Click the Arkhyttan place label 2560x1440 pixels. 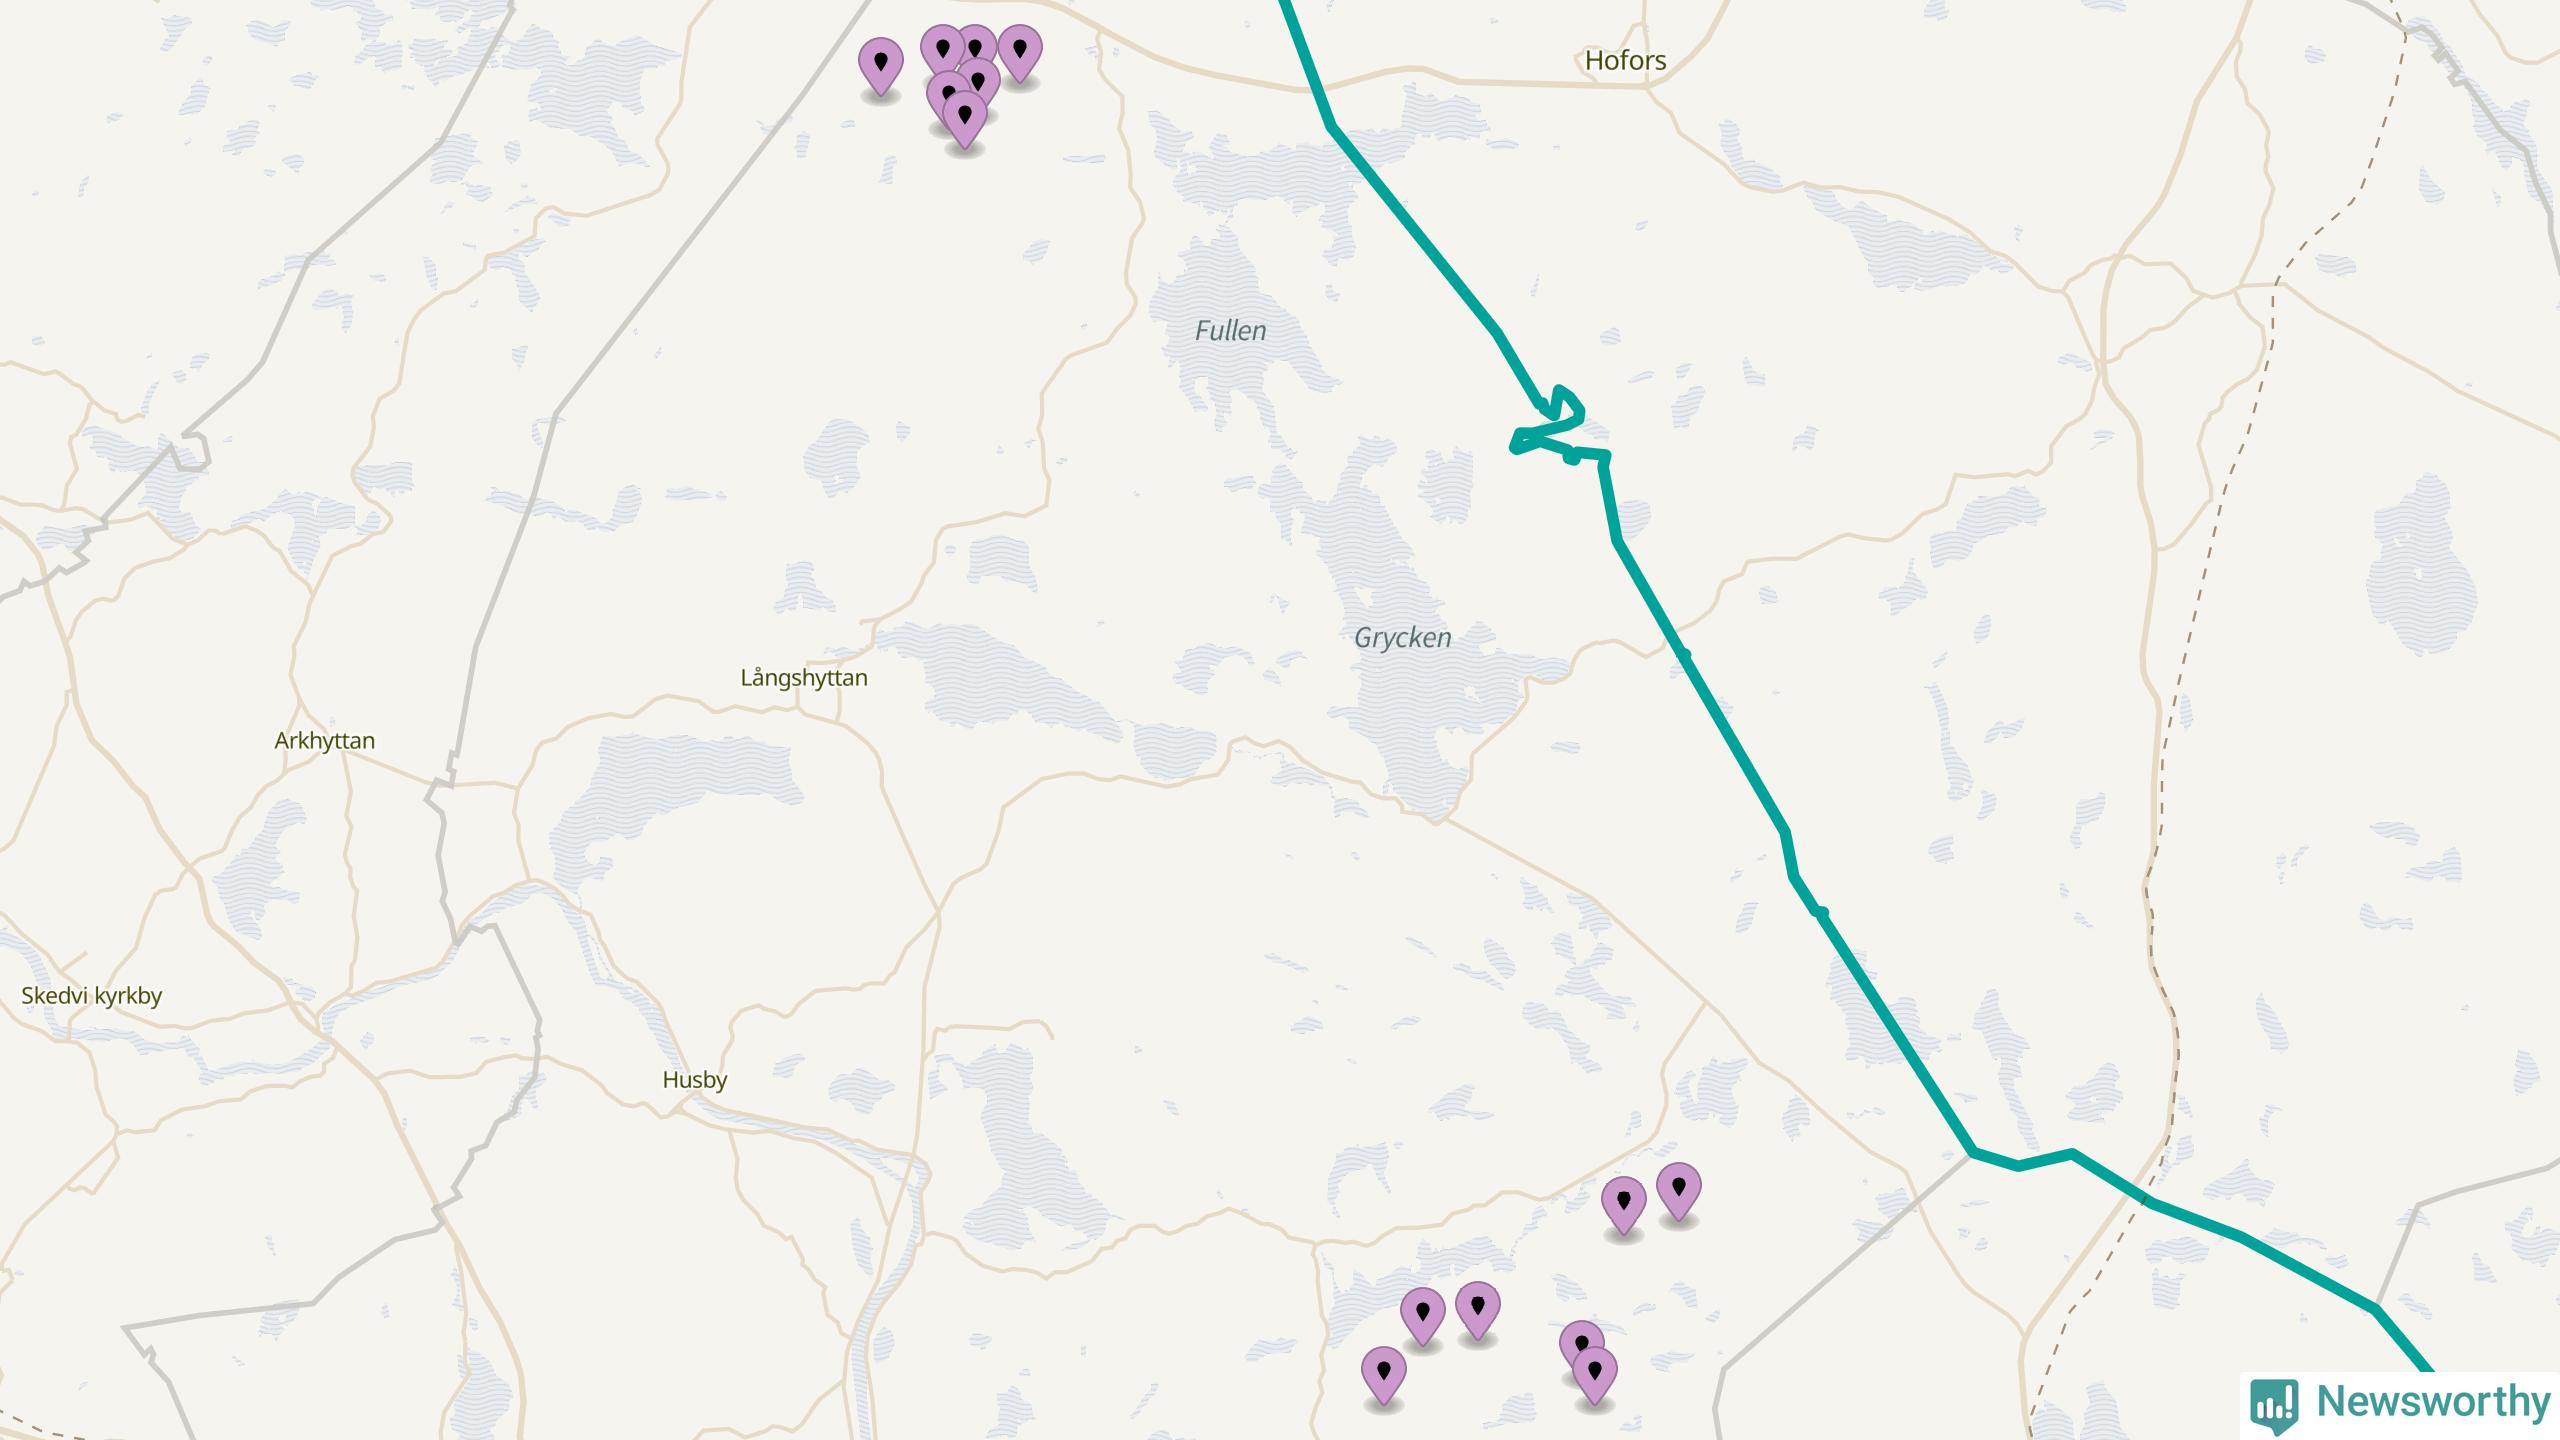pos(324,741)
